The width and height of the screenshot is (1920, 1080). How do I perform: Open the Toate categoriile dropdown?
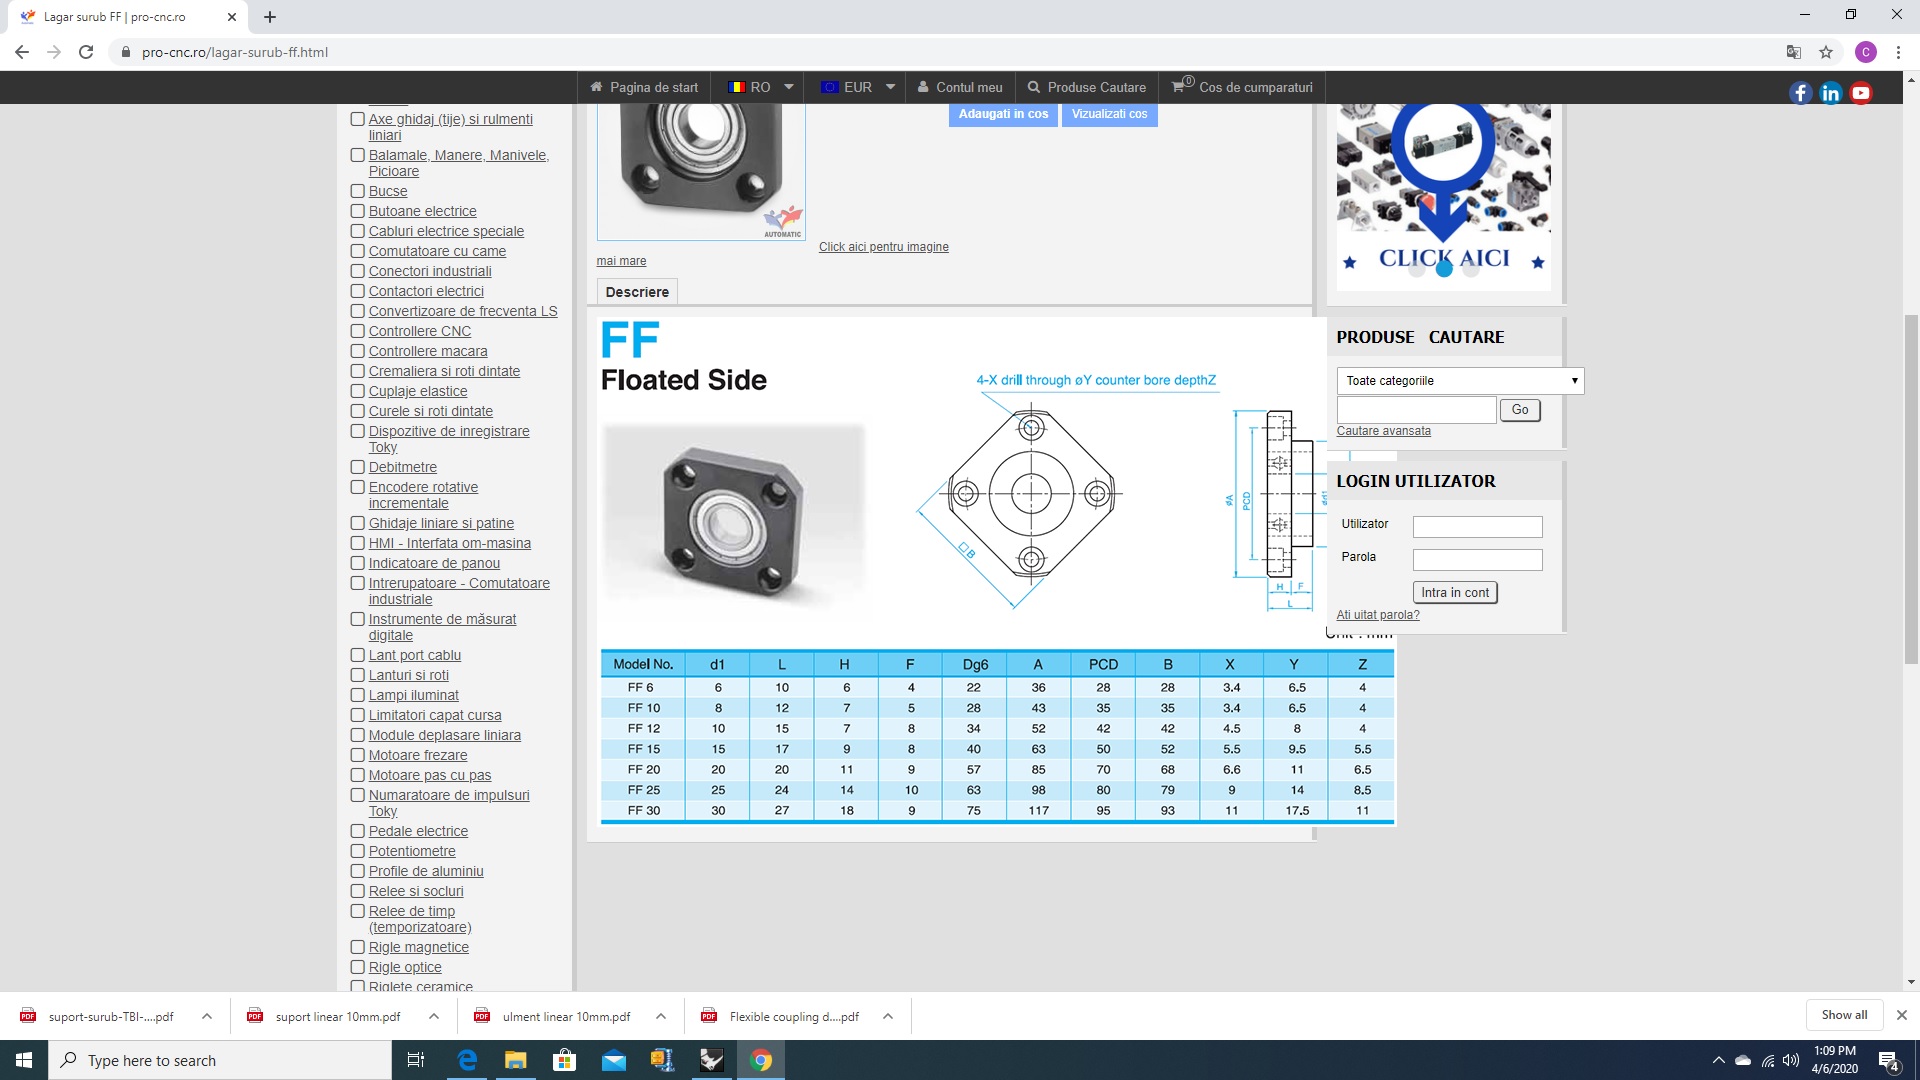click(x=1460, y=381)
